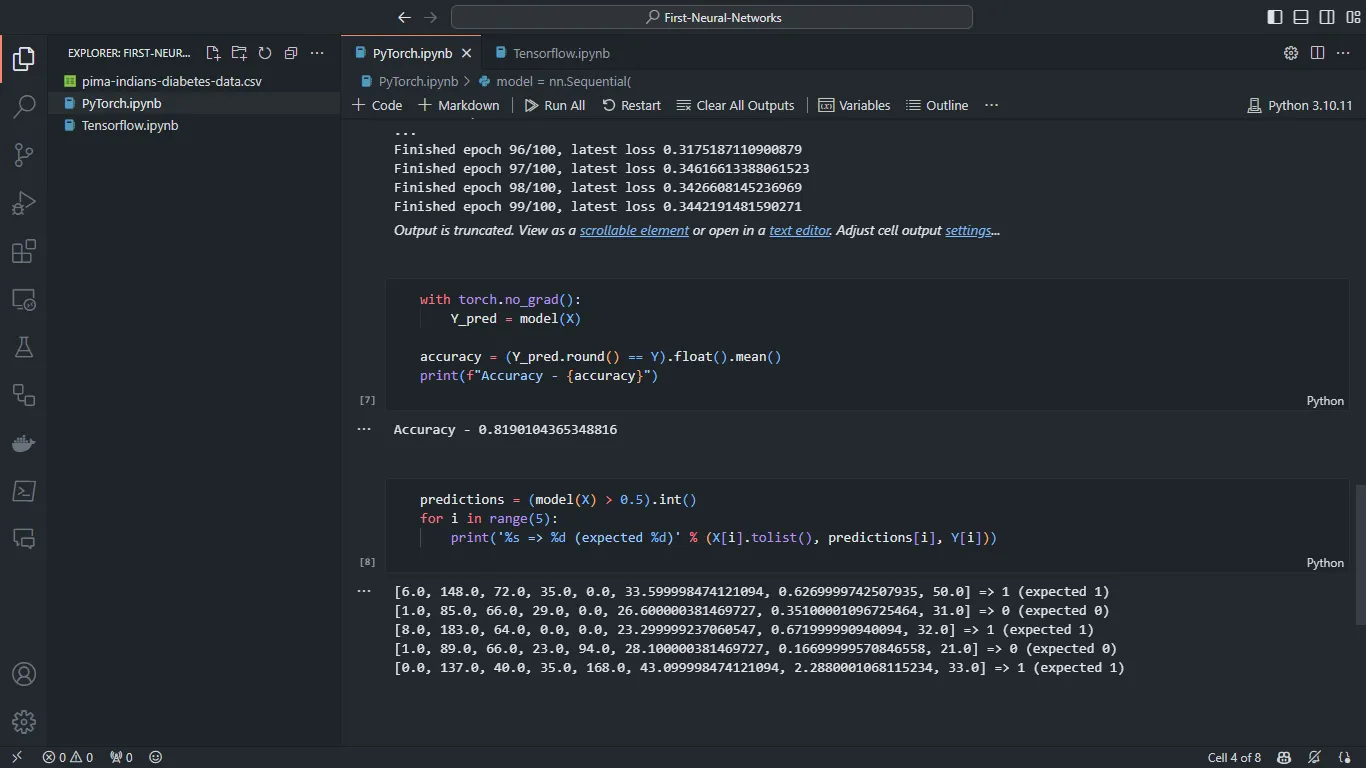Add a new Markdown cell
The image size is (1366, 768).
[458, 105]
